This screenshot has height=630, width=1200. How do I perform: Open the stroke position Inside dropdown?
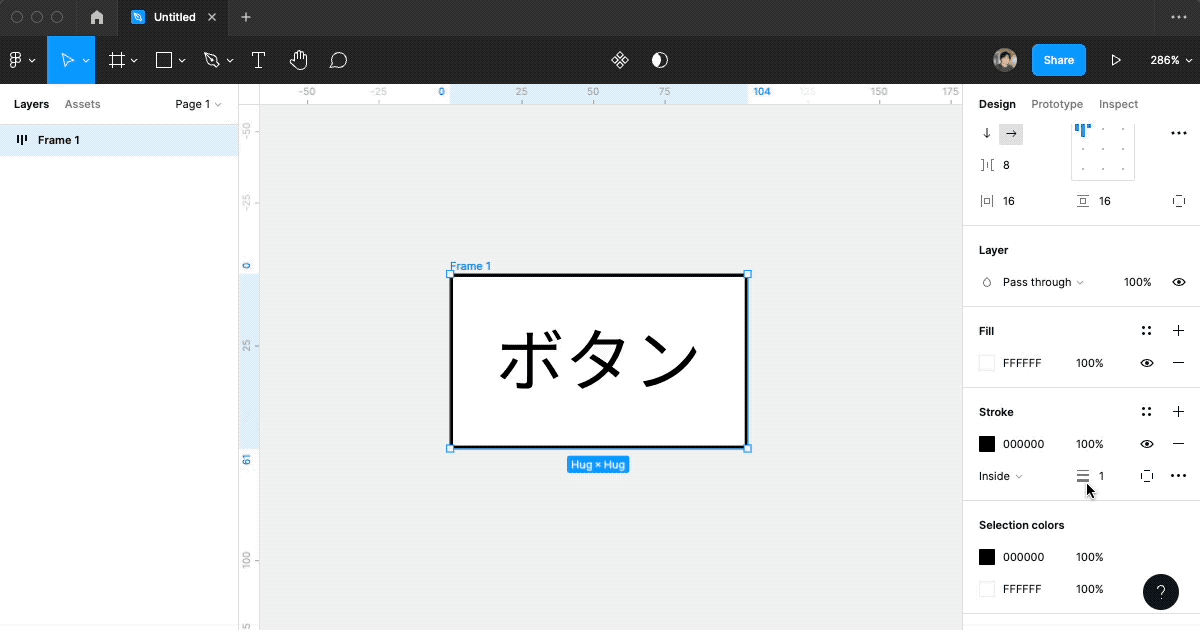point(999,476)
